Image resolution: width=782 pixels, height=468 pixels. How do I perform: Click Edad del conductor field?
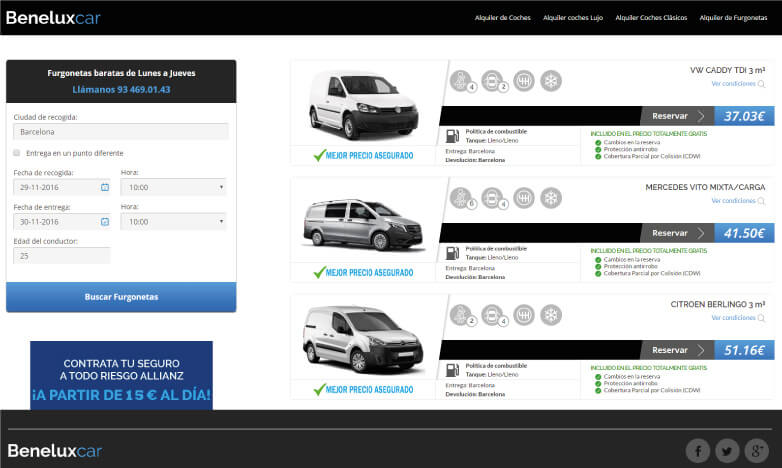pyautogui.click(x=62, y=256)
